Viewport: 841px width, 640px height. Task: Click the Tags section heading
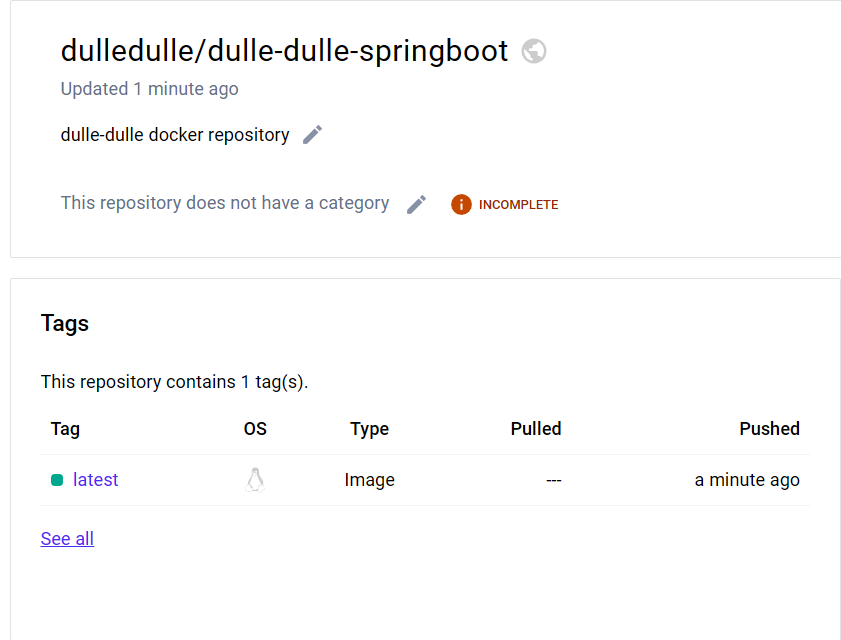65,323
